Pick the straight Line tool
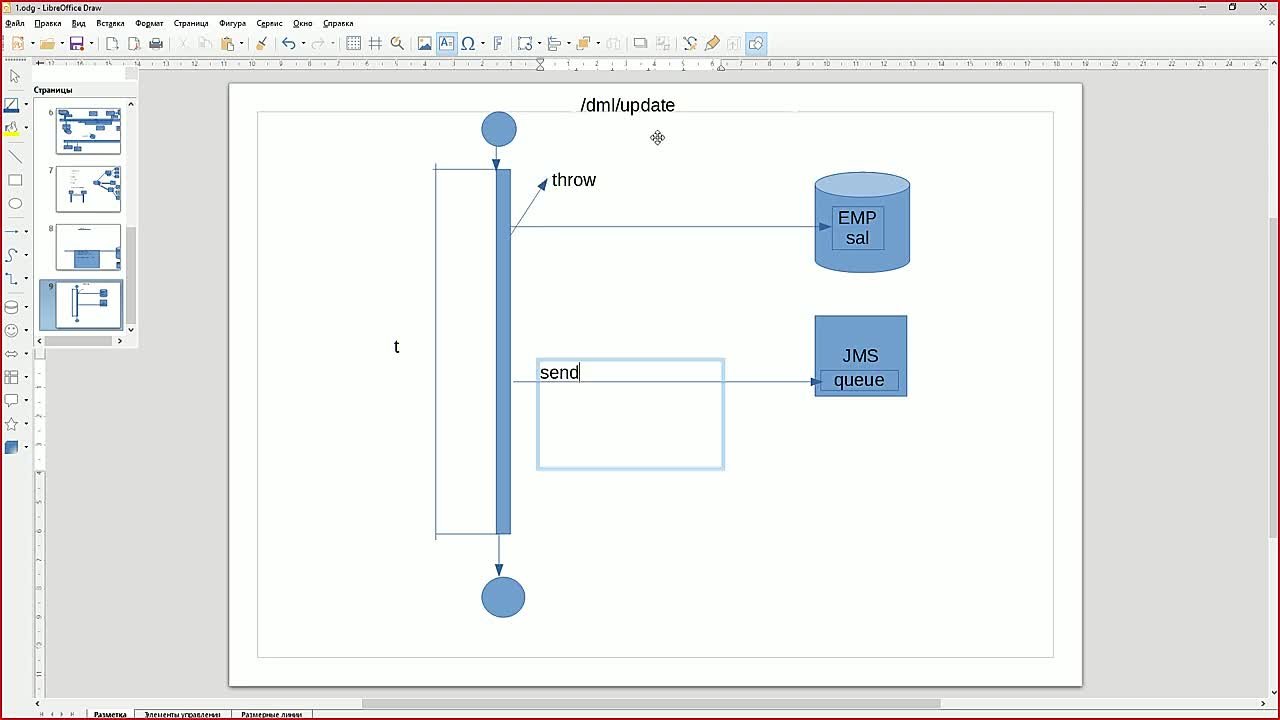Screen dimensions: 1280x720 [x=15, y=156]
